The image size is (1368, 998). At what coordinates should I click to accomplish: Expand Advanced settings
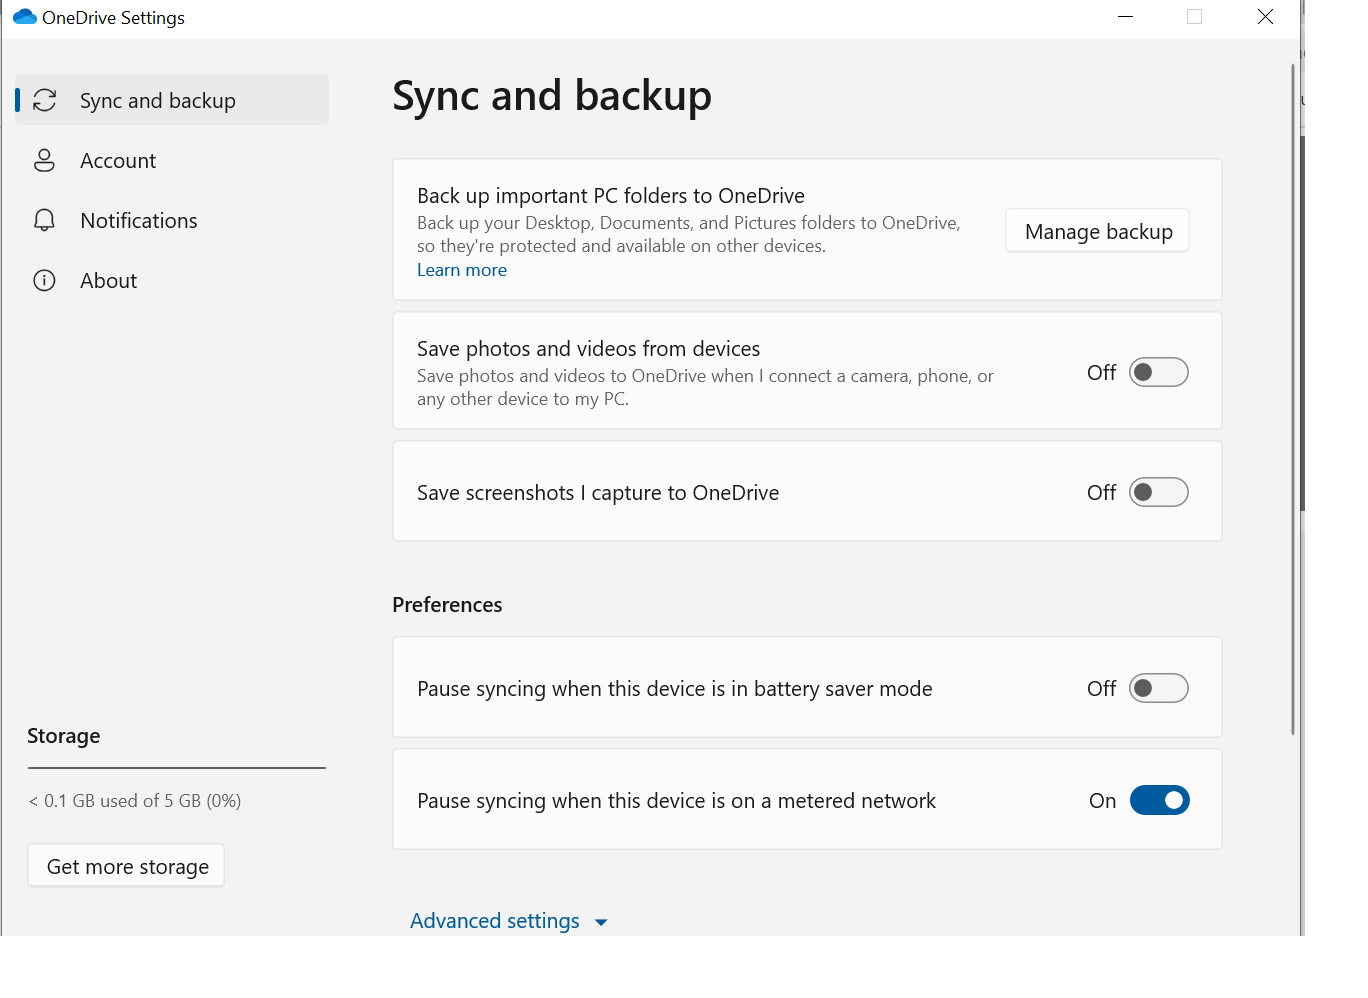tap(509, 921)
